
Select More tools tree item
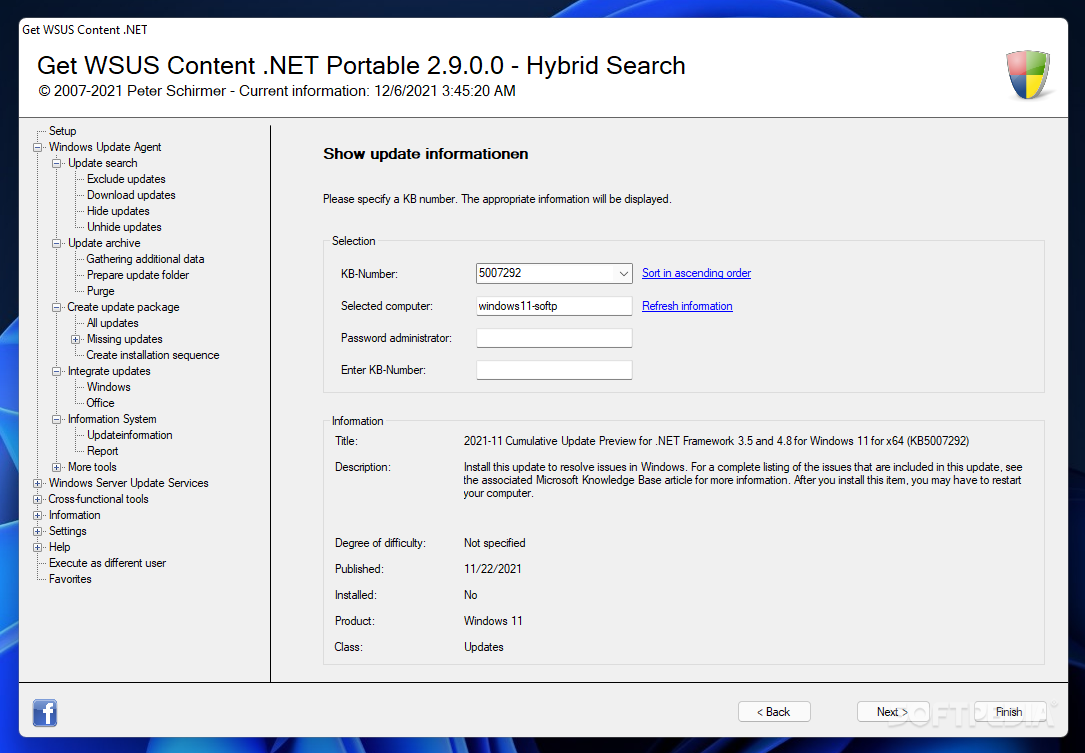coord(92,466)
